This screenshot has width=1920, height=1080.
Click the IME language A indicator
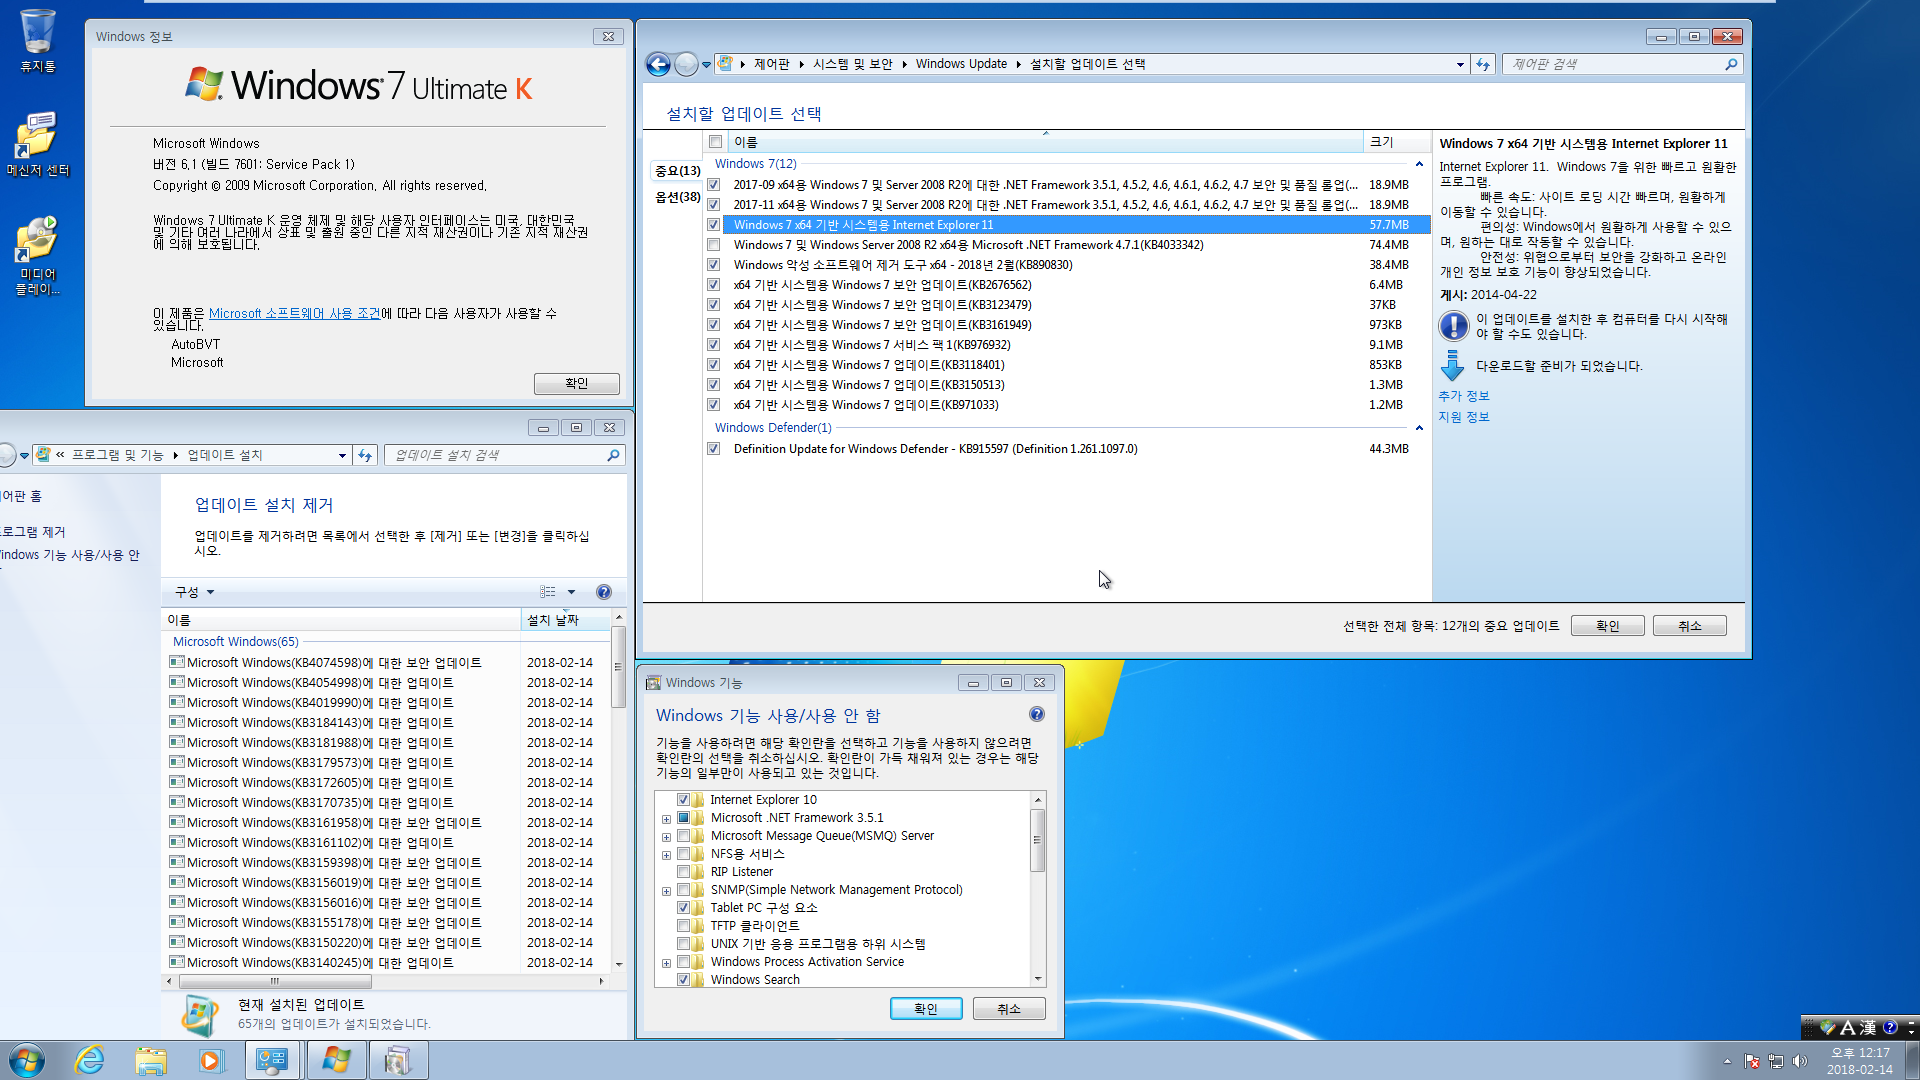coord(1847,1027)
